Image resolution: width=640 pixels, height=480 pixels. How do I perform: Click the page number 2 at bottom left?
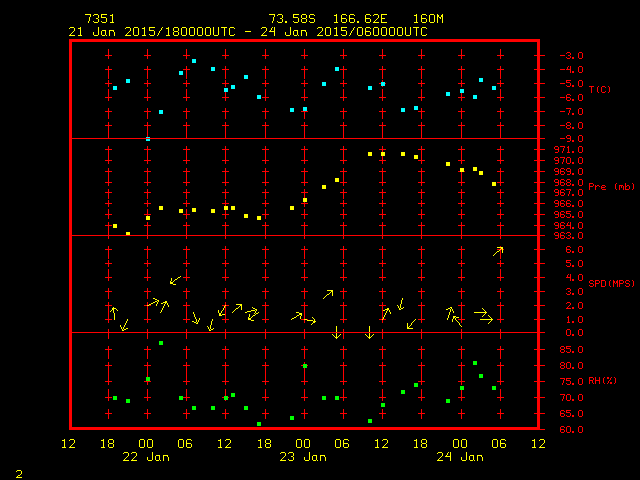pos(19,474)
